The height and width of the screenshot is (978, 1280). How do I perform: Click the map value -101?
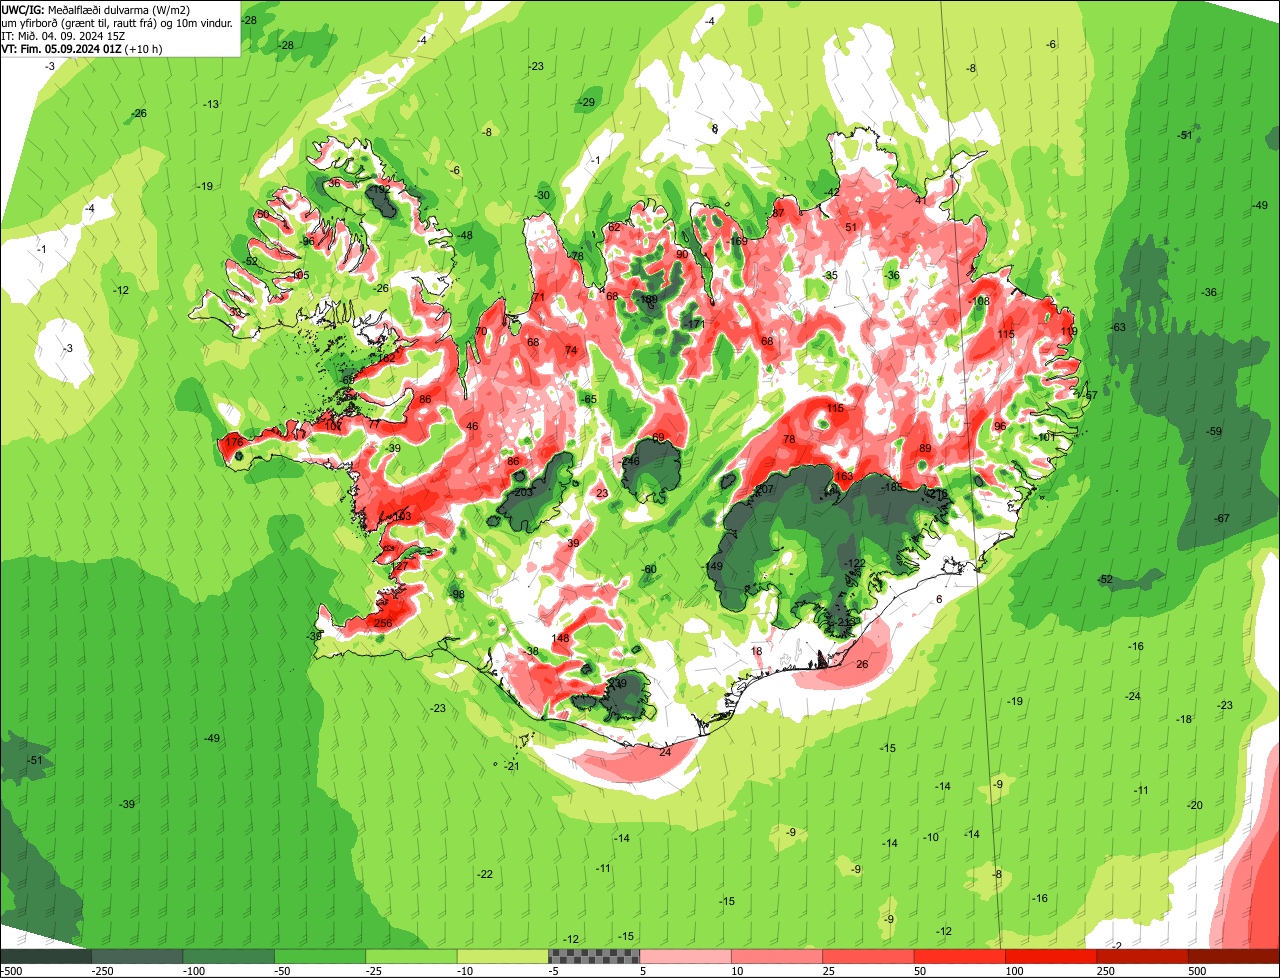[x=1046, y=437]
